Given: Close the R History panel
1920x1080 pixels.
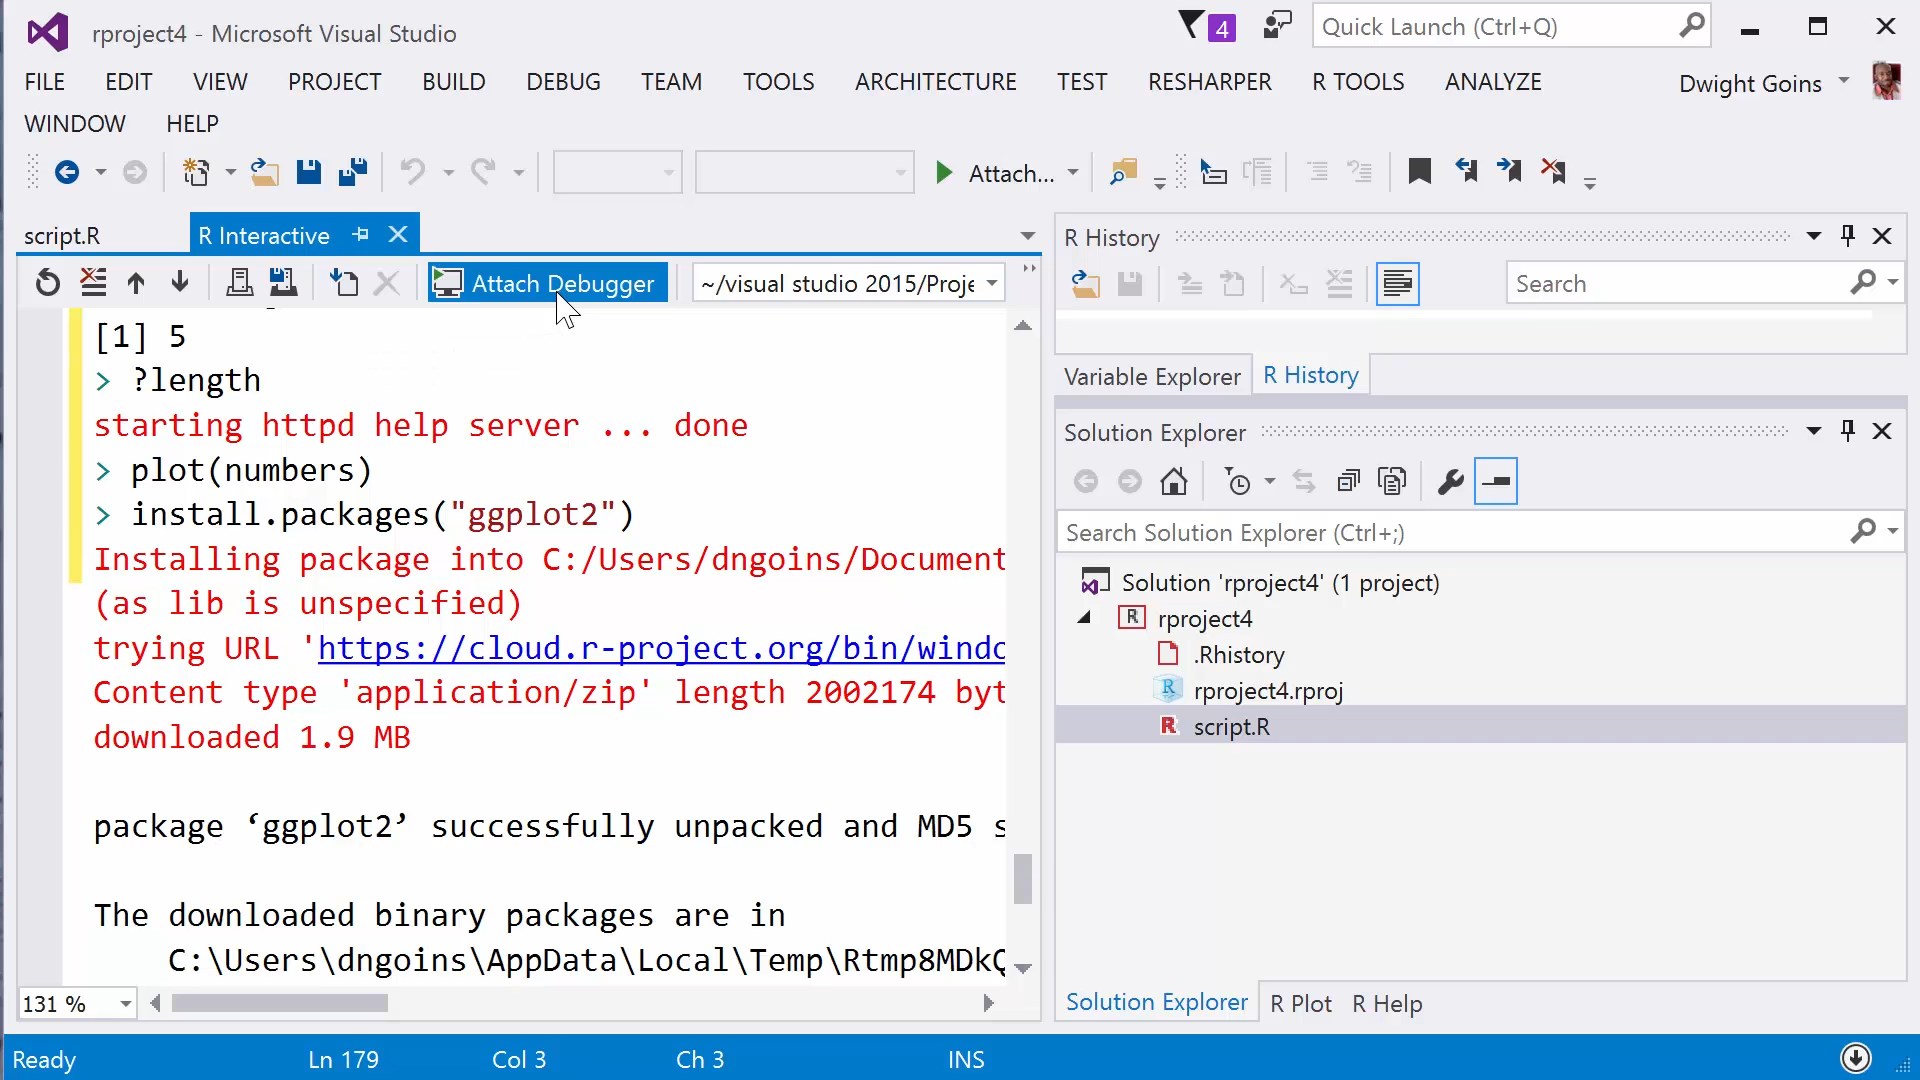Looking at the screenshot, I should 1883,236.
